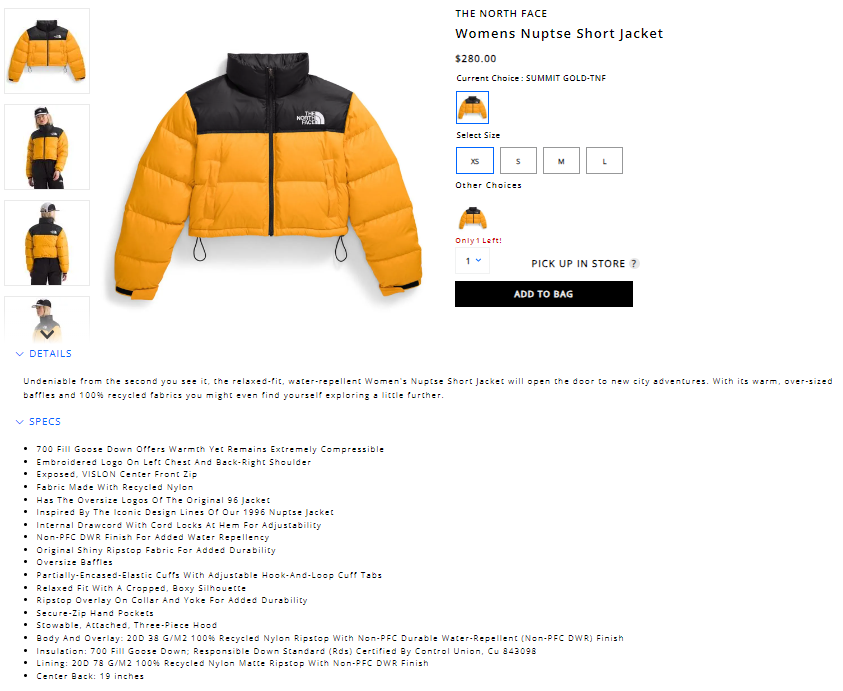
Task: Open the quantity dropdown
Action: tap(473, 261)
